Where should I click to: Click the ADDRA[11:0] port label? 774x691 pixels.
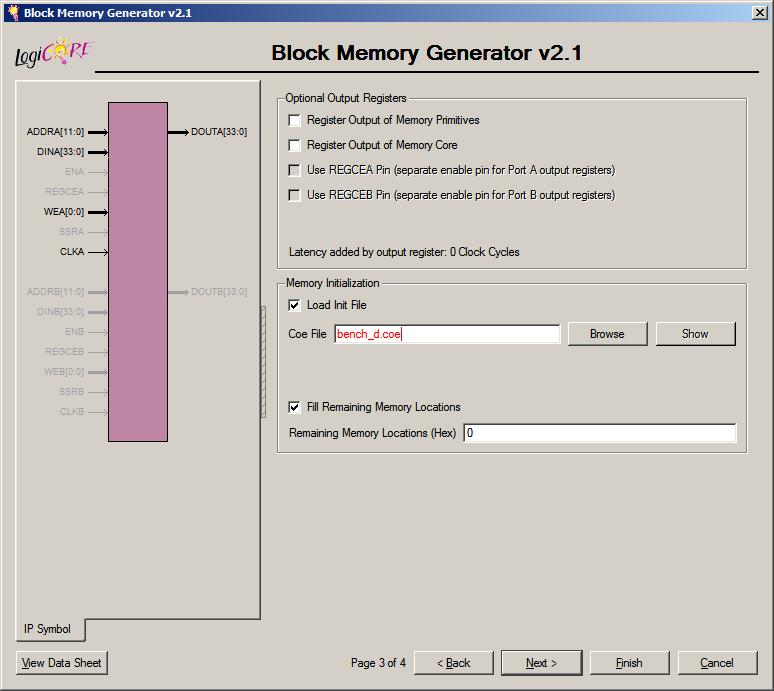click(x=55, y=132)
